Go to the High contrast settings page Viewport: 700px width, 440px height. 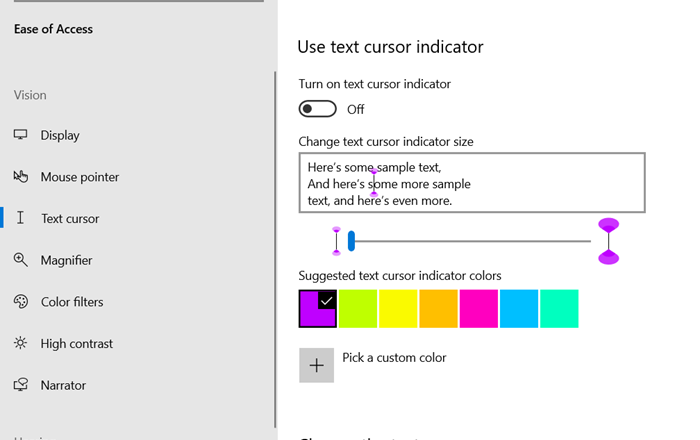[76, 344]
